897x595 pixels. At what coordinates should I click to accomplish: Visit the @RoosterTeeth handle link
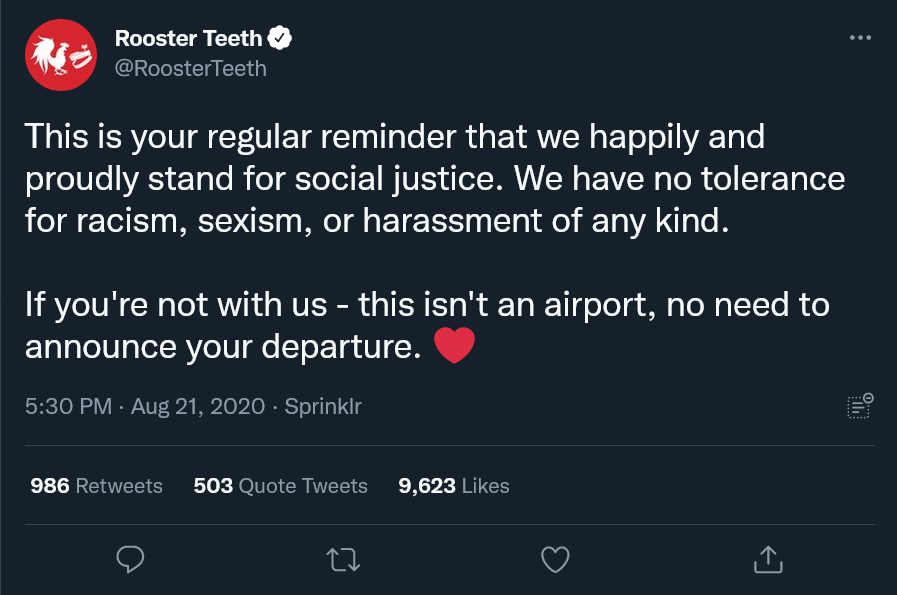[x=190, y=69]
